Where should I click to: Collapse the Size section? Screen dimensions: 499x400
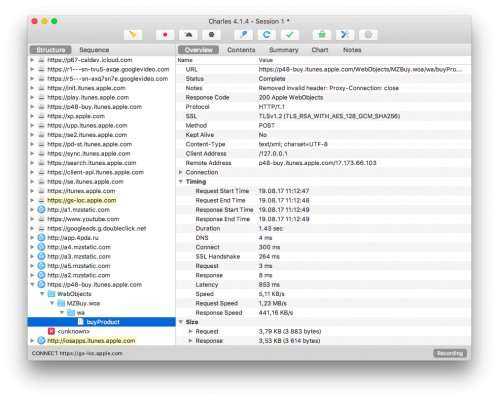click(x=181, y=322)
